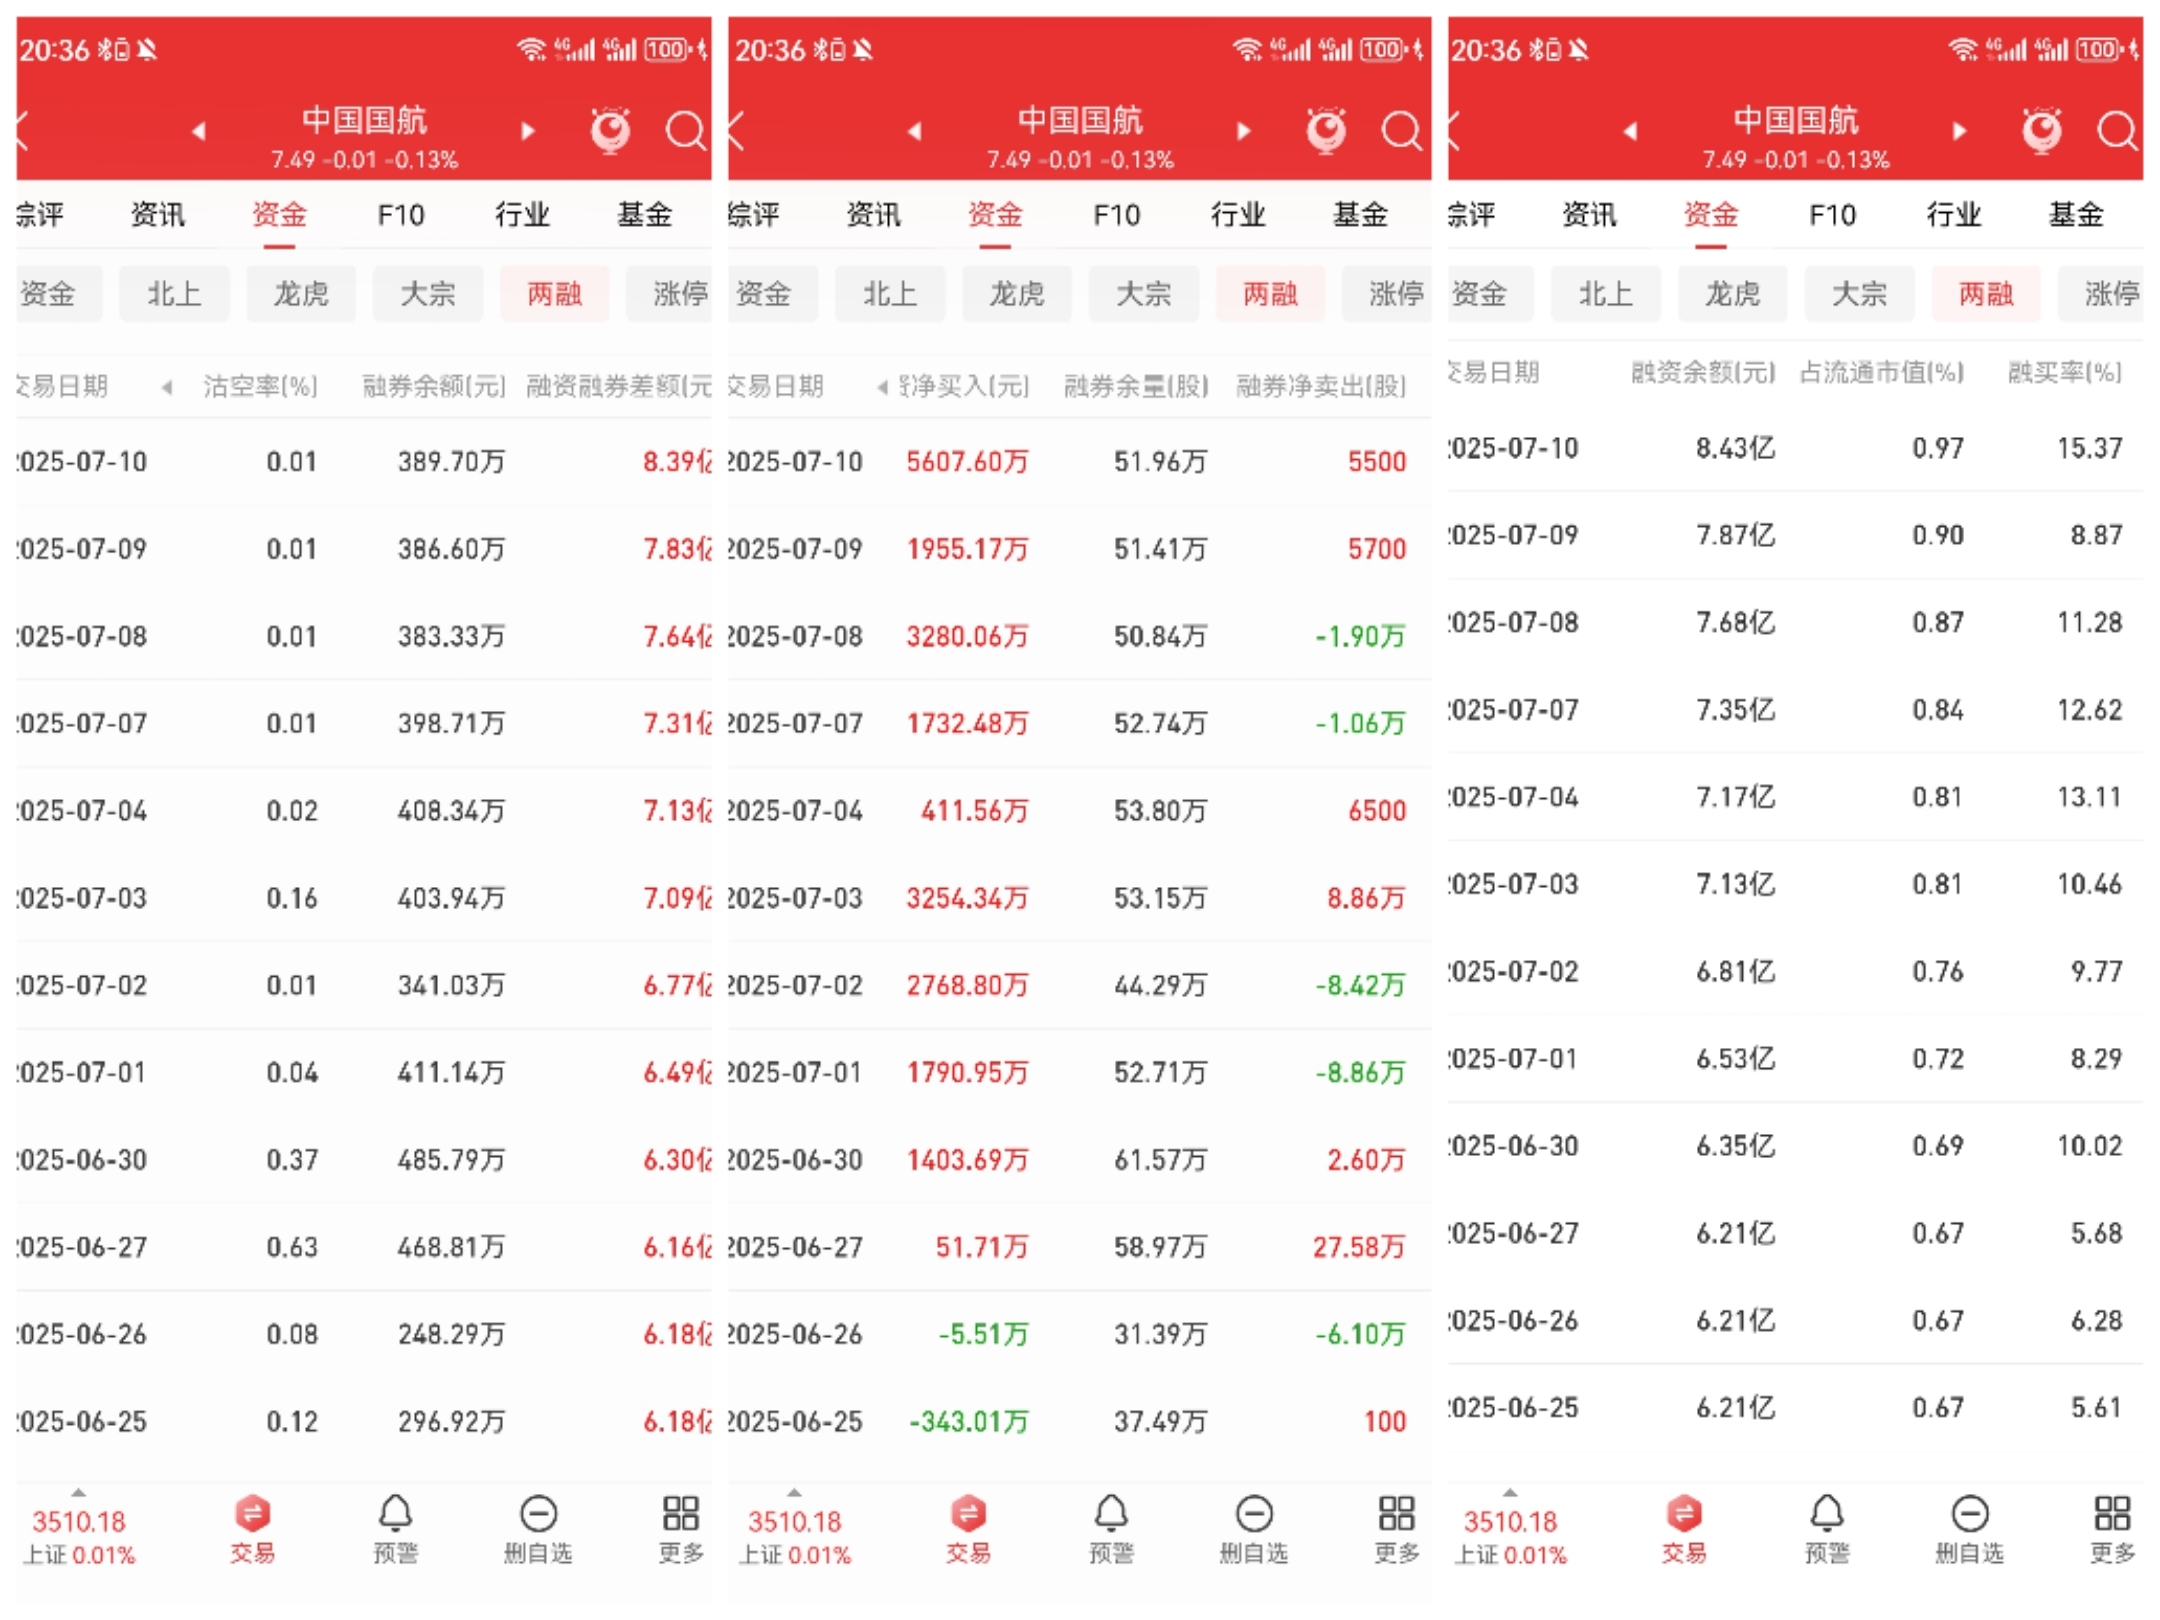Tap 删自选 remove icon in middle screen
This screenshot has width=2160, height=1620.
click(x=1254, y=1530)
